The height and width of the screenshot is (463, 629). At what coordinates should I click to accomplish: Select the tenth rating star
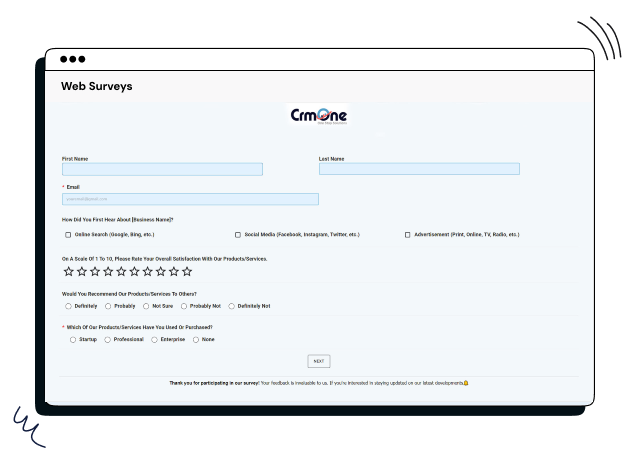tap(187, 272)
